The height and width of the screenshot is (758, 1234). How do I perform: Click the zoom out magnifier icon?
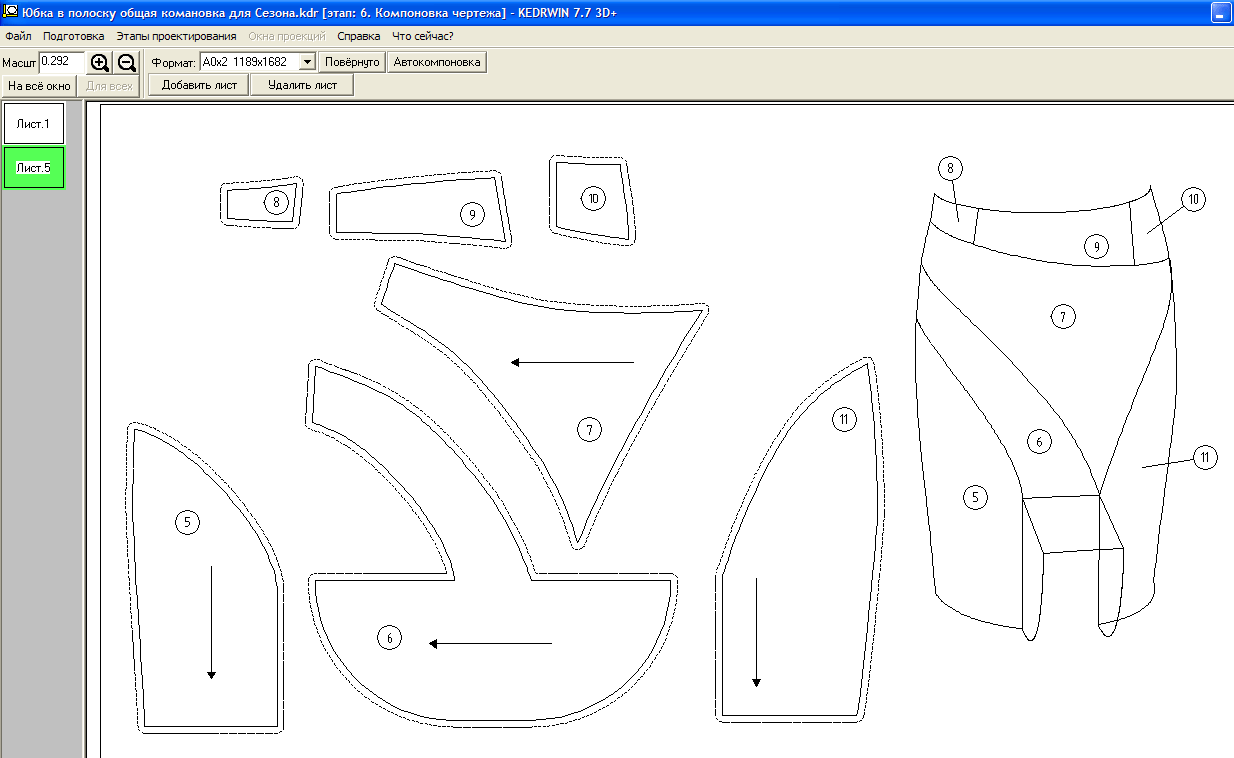click(x=127, y=62)
